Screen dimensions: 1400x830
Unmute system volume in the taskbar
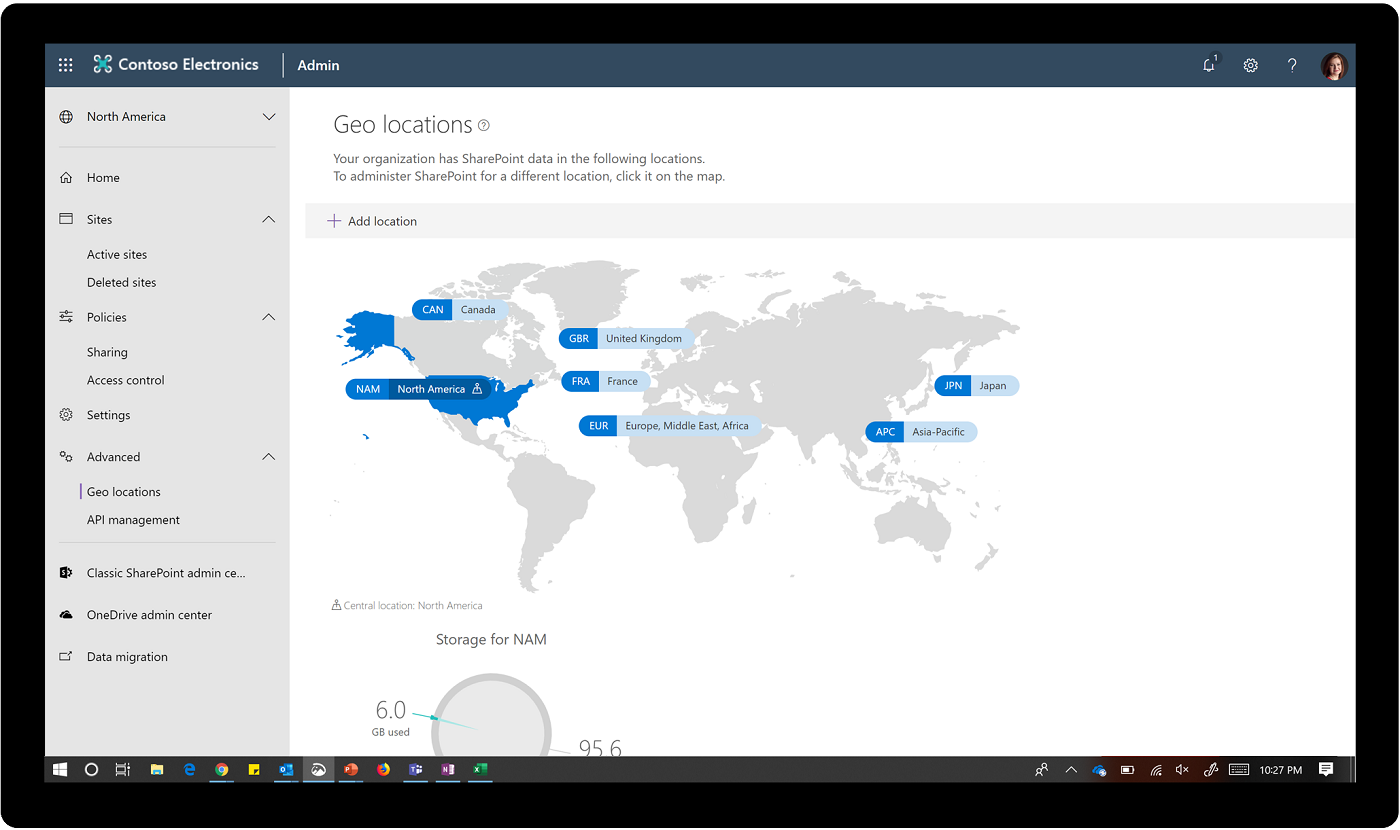tap(1182, 769)
